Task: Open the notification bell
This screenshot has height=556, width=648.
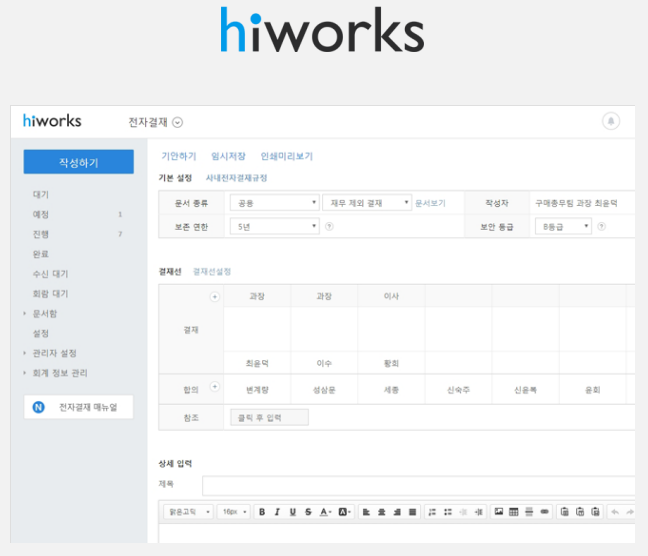Action: click(x=611, y=121)
